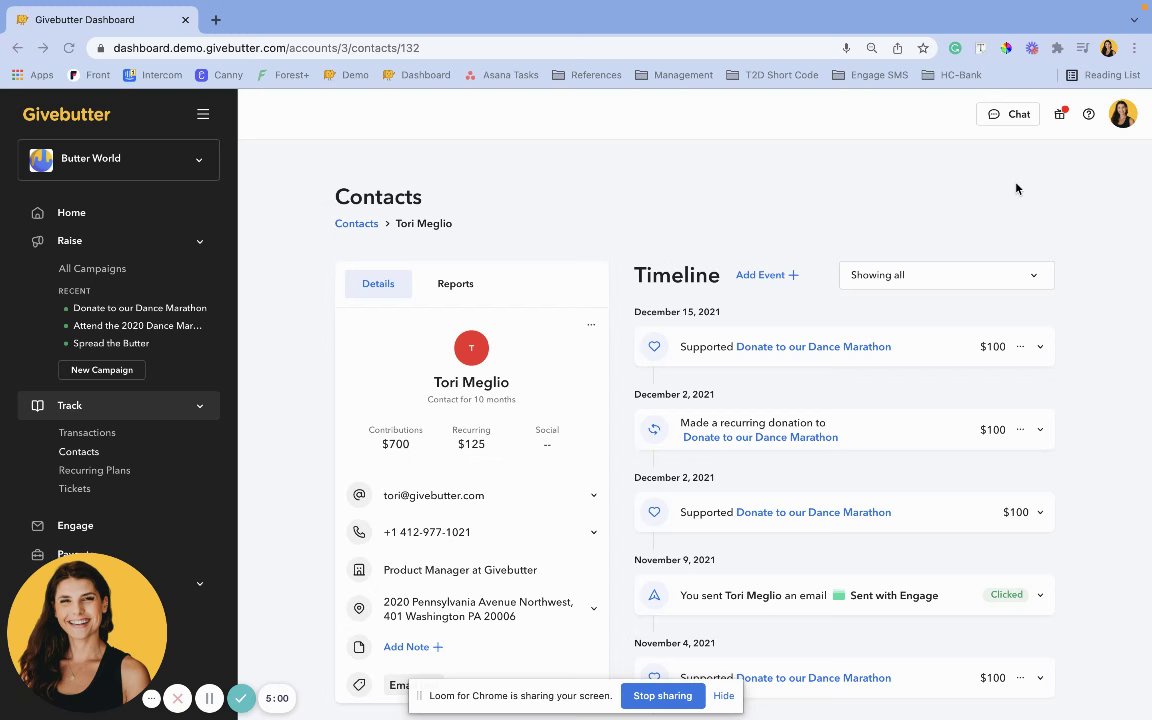Switch to the Details tab
1152x720 pixels.
coord(378,284)
